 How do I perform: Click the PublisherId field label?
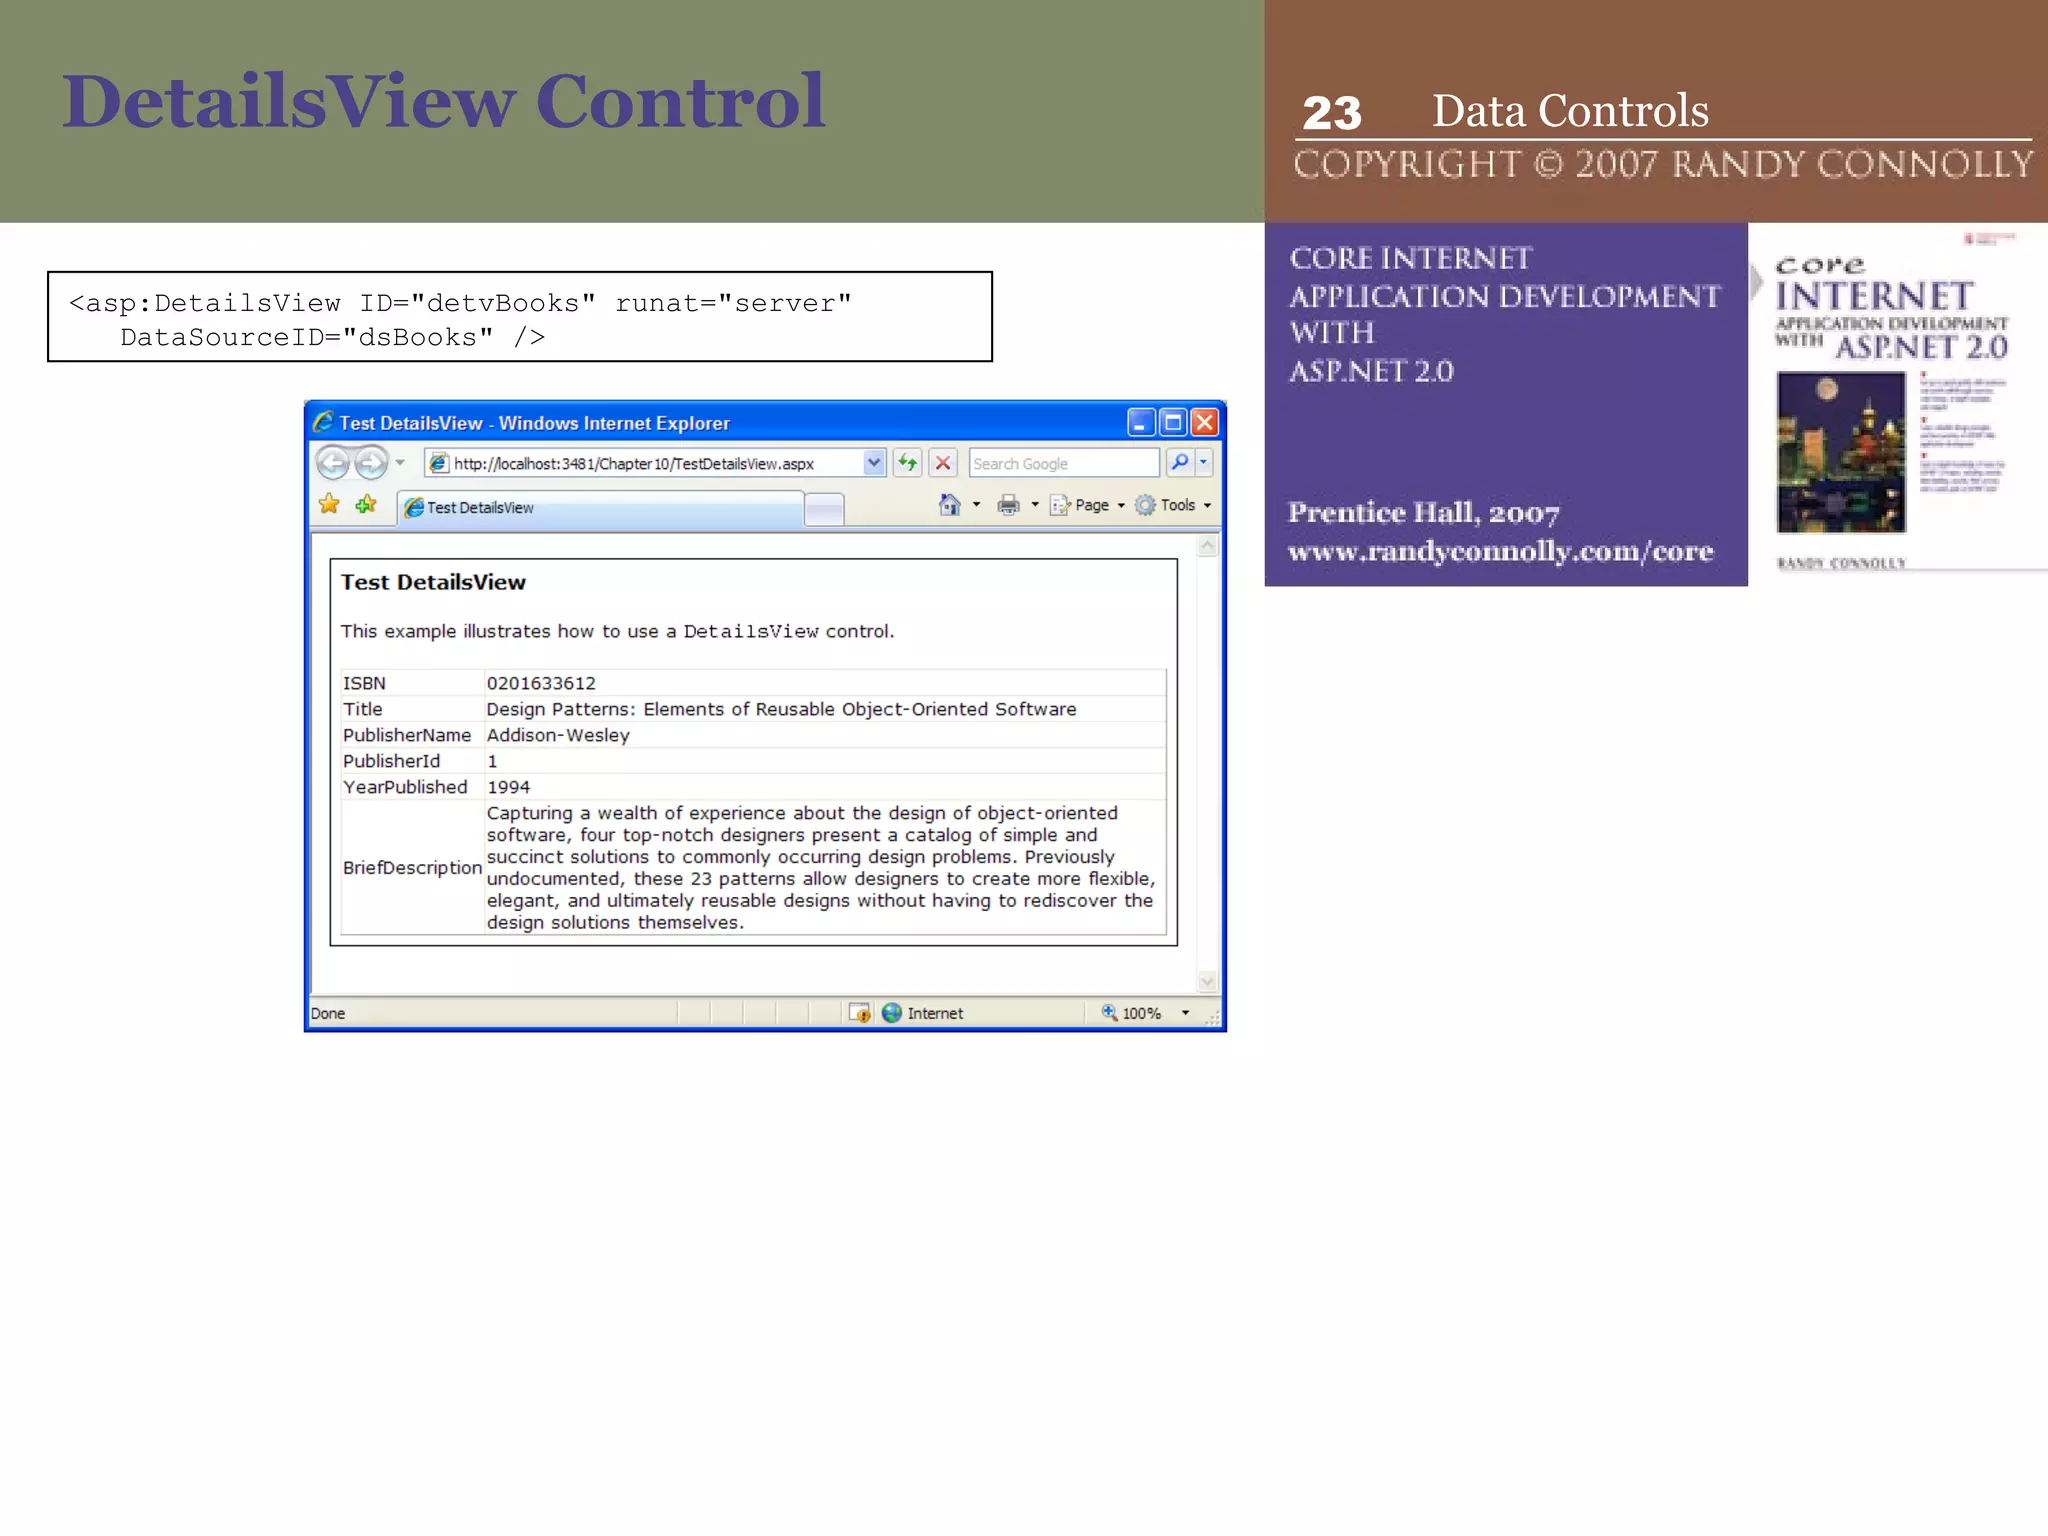point(391,761)
